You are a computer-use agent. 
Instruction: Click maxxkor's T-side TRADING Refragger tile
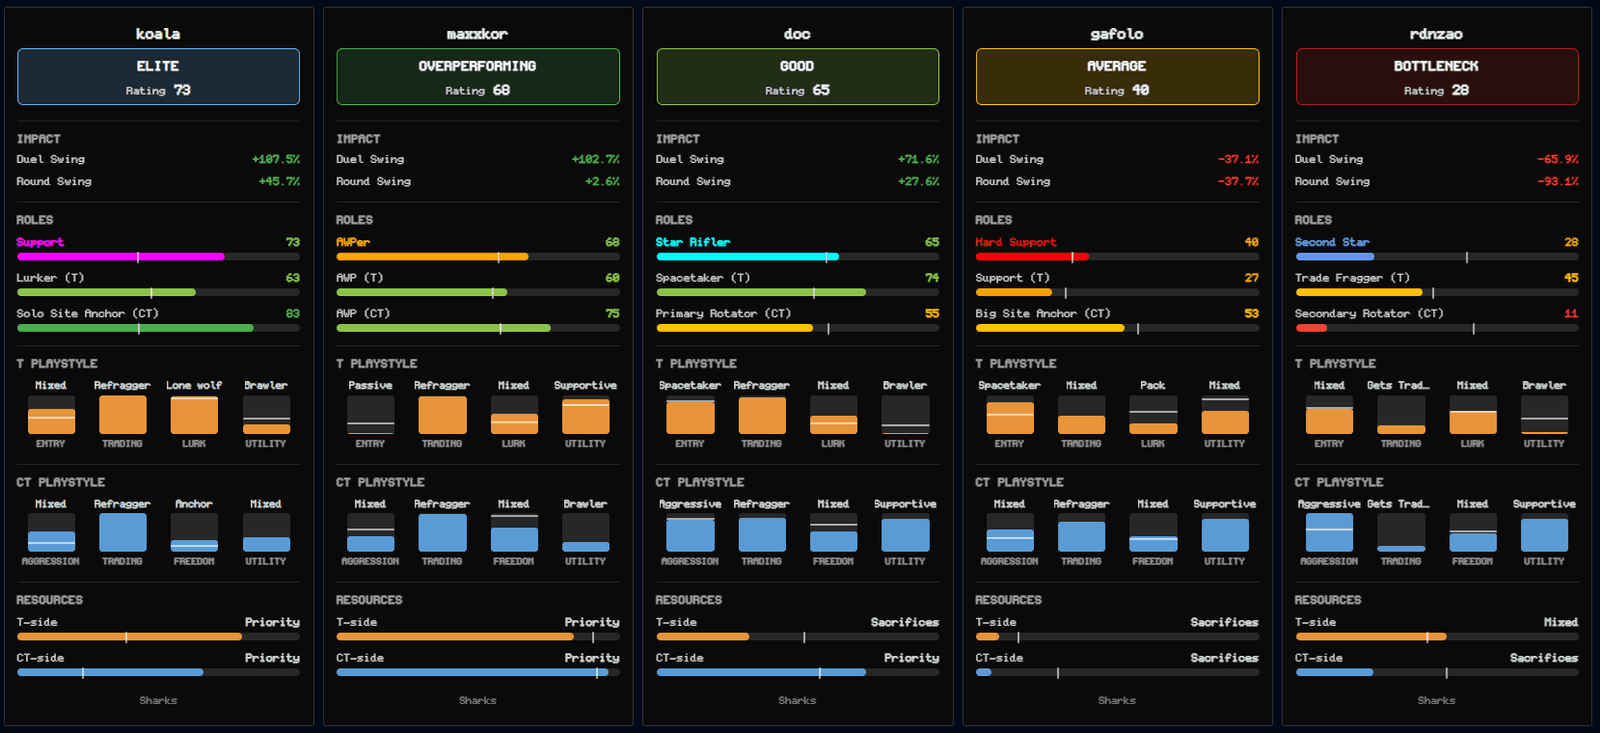[442, 415]
